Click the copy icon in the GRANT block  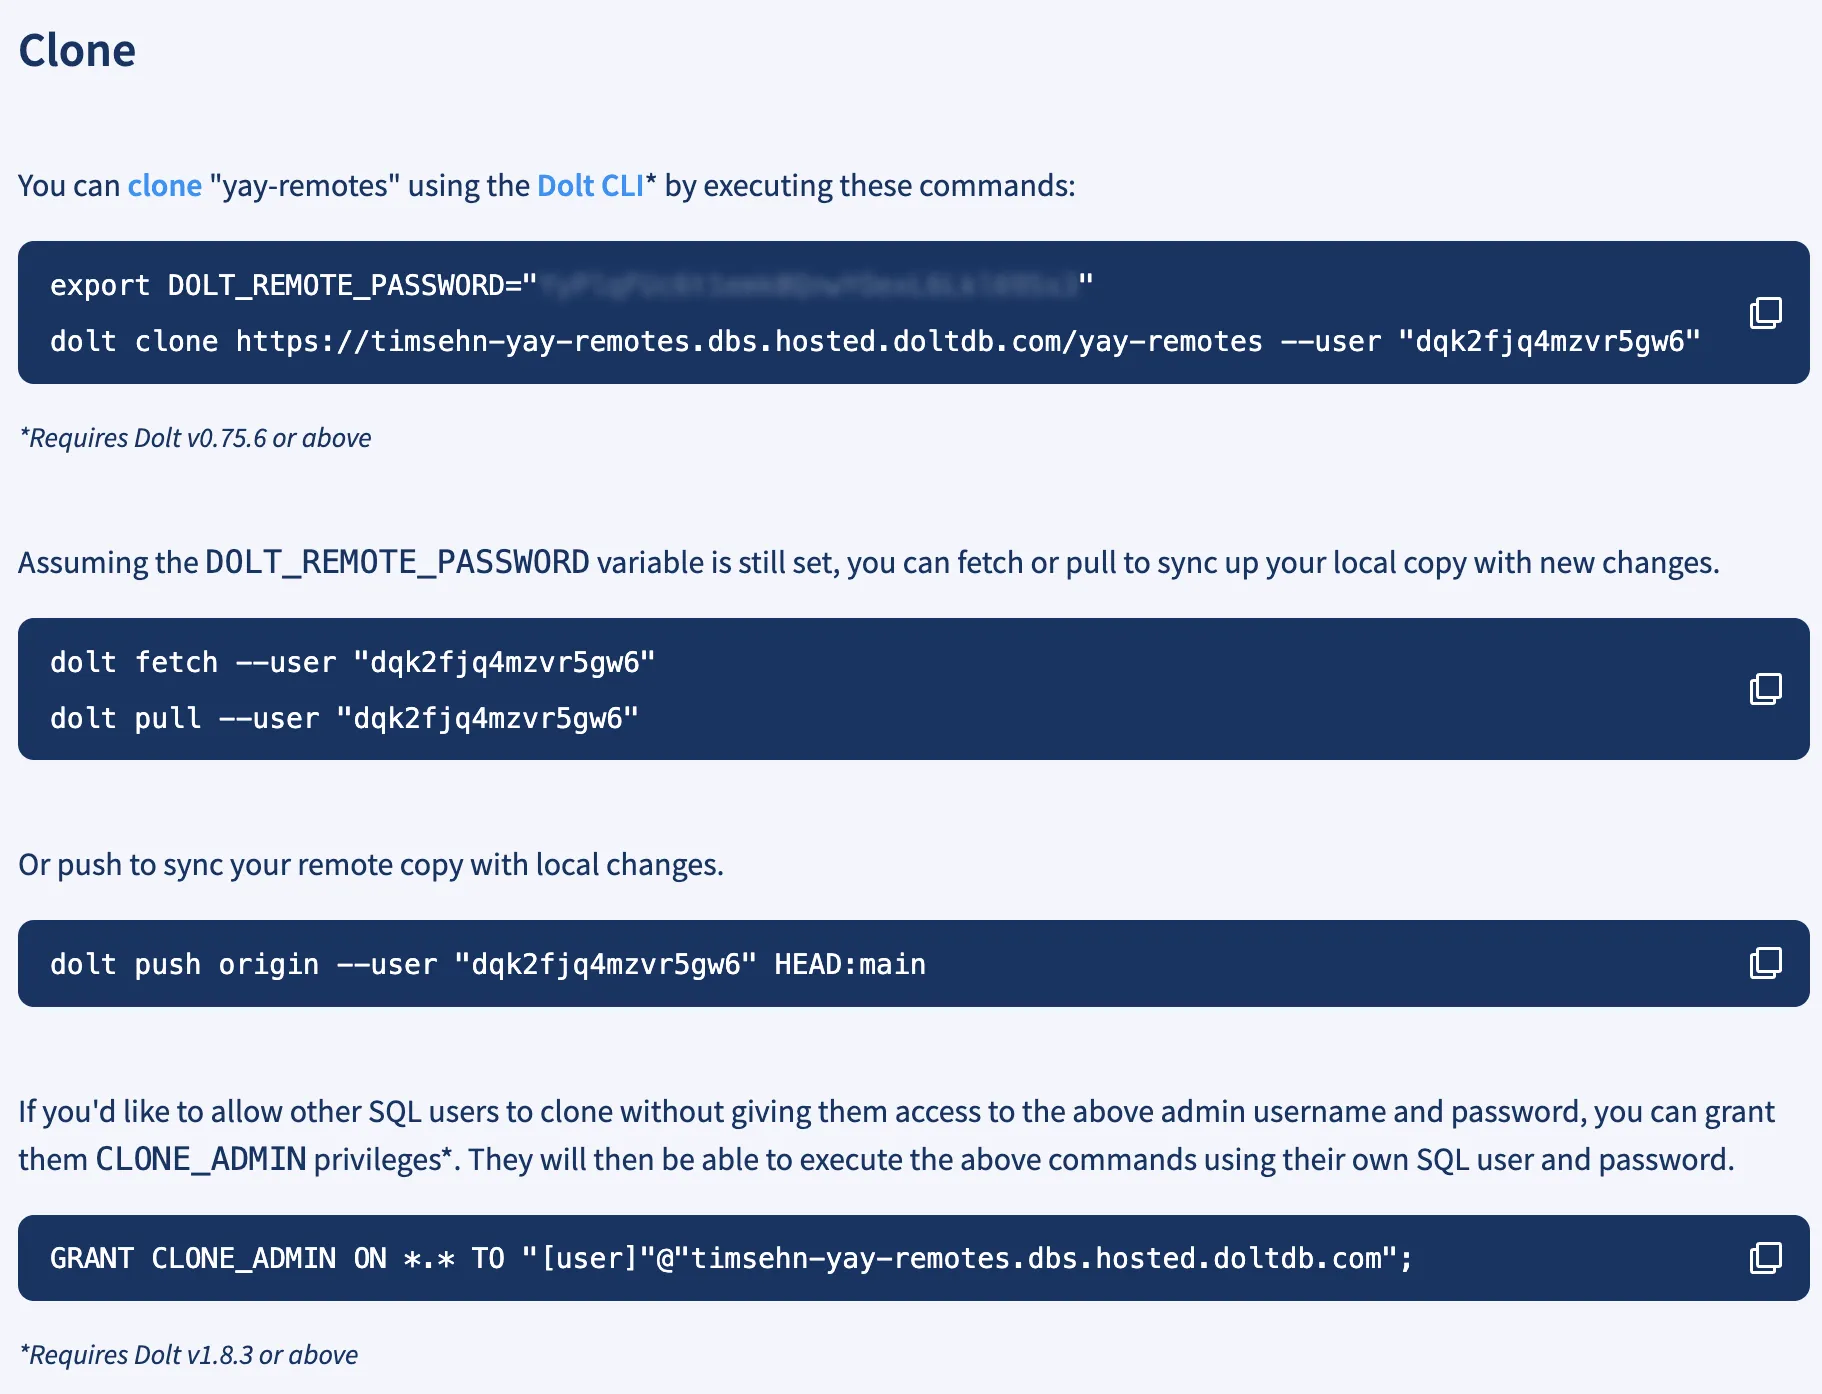pyautogui.click(x=1765, y=1258)
